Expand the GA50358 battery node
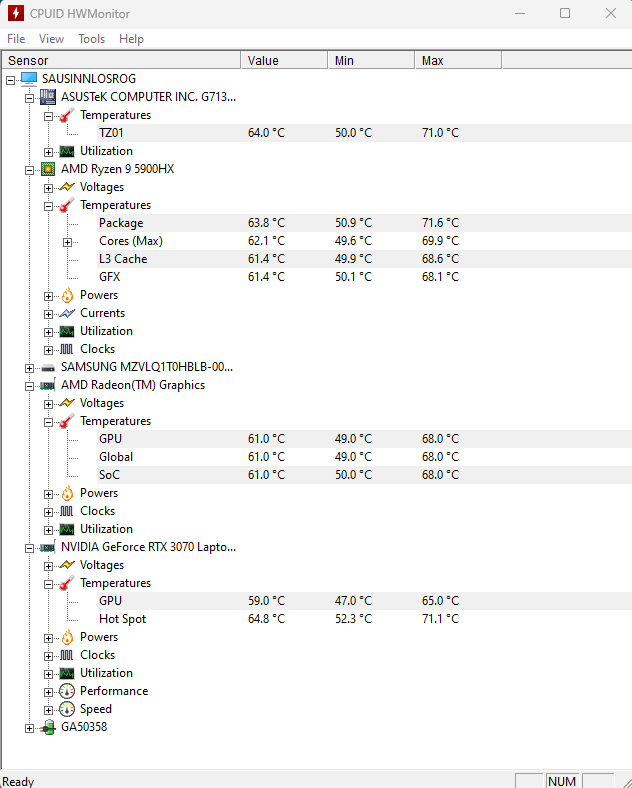The image size is (632, 788). 30,728
